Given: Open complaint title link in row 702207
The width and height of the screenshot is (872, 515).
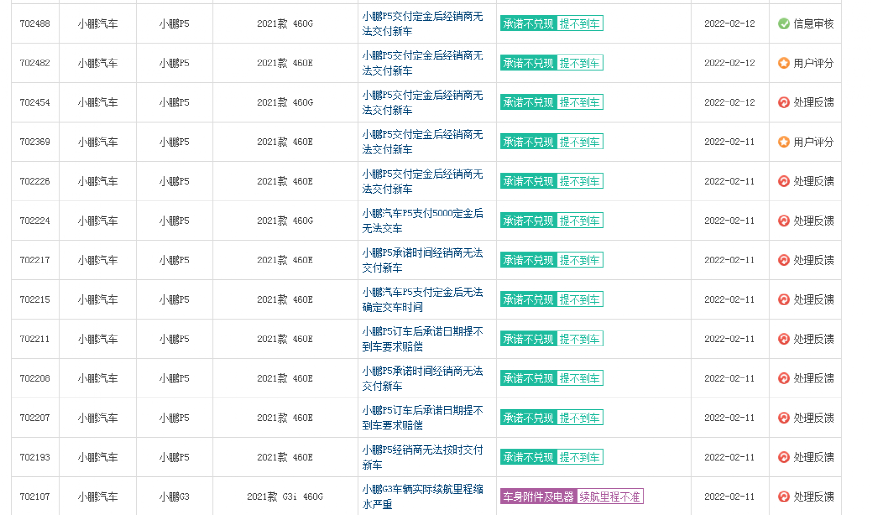Looking at the screenshot, I should (x=422, y=418).
